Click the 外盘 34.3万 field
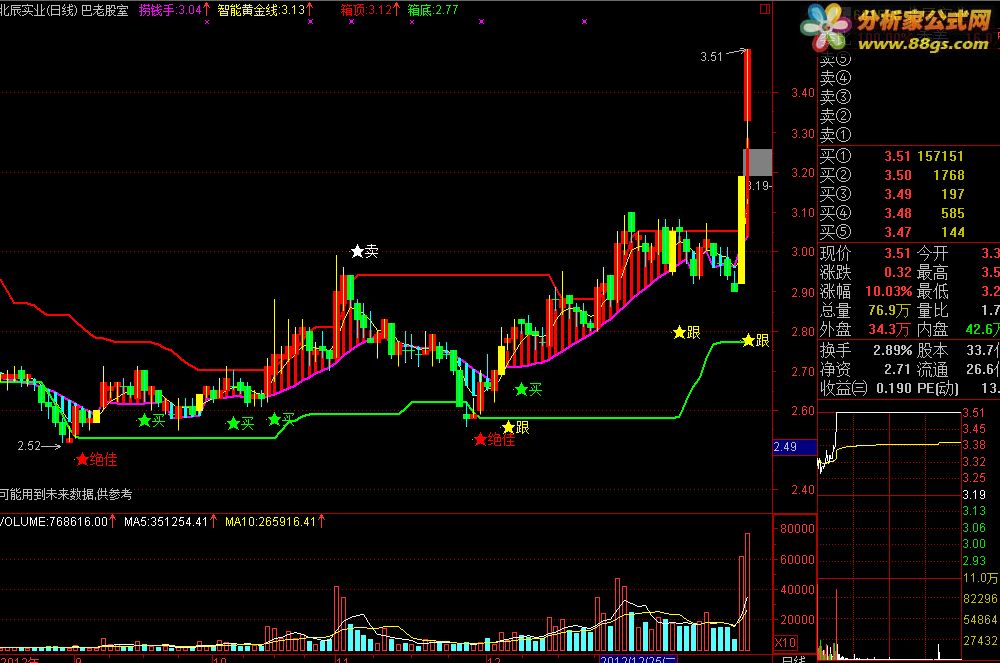 pyautogui.click(x=865, y=330)
